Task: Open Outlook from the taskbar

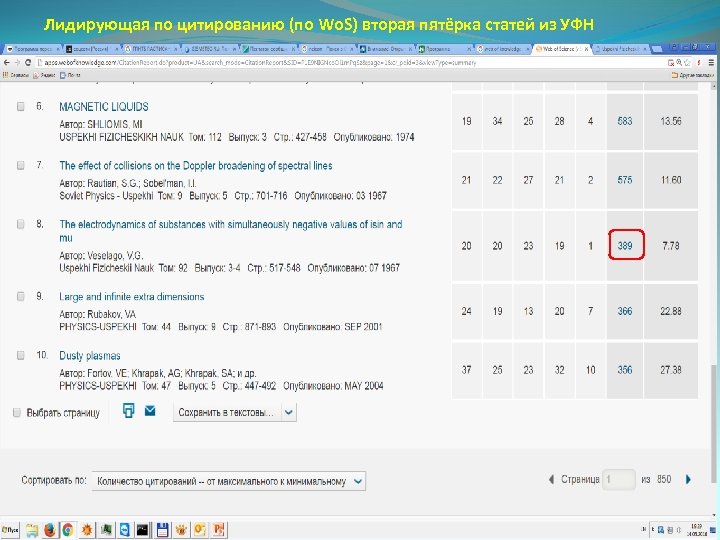Action: point(200,530)
